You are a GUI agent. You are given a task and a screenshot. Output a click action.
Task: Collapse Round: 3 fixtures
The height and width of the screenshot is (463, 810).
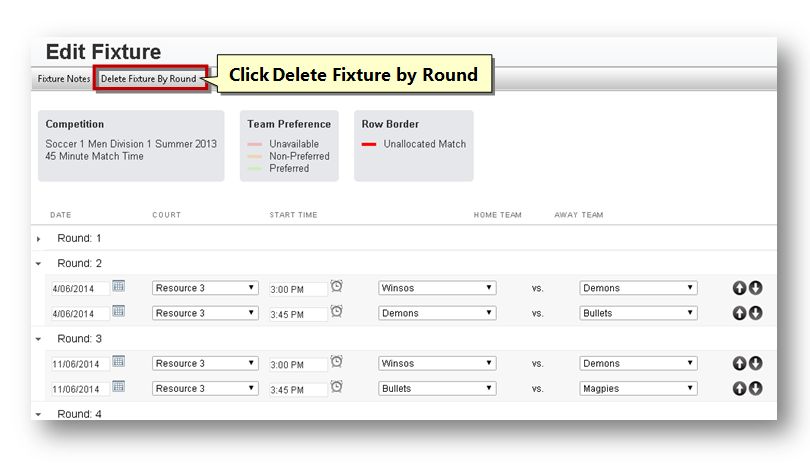[38, 339]
